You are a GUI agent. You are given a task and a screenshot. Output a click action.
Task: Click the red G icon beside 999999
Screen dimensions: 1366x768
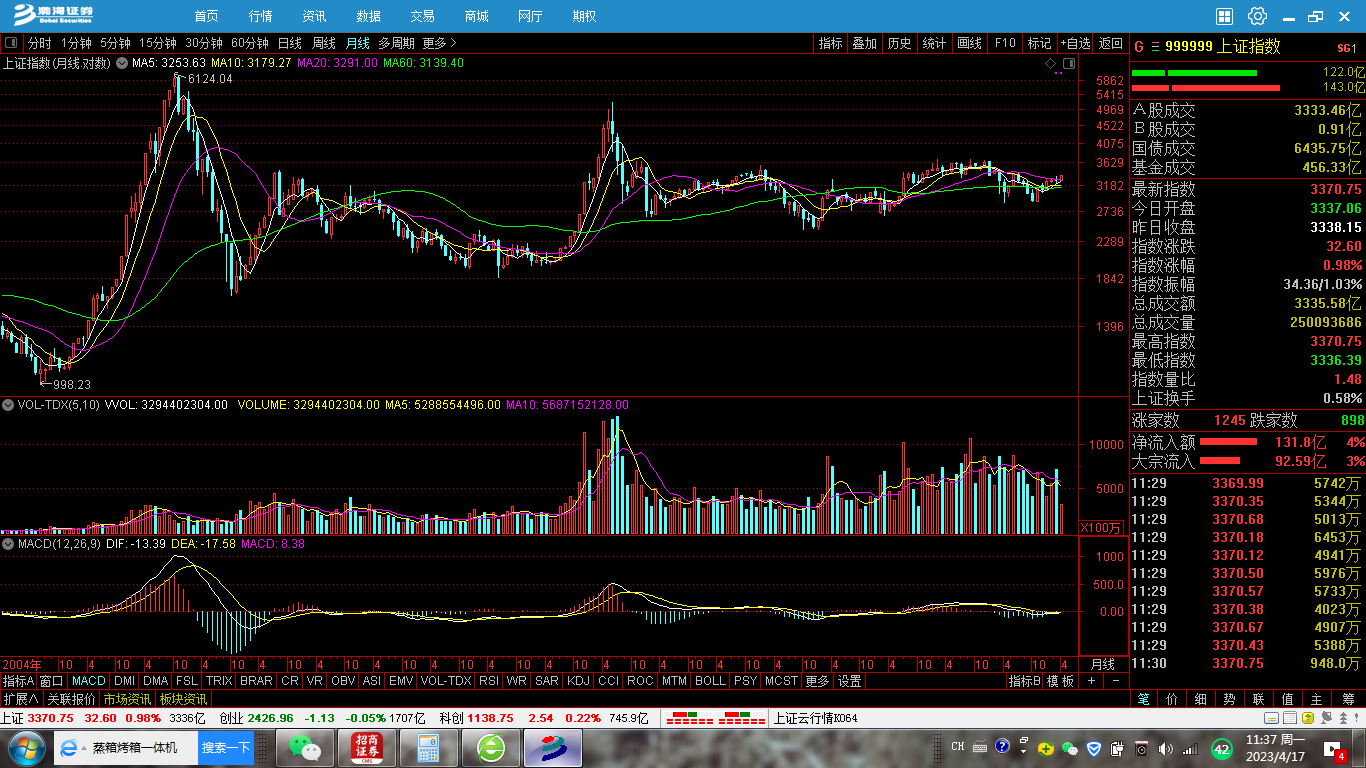coord(1139,47)
